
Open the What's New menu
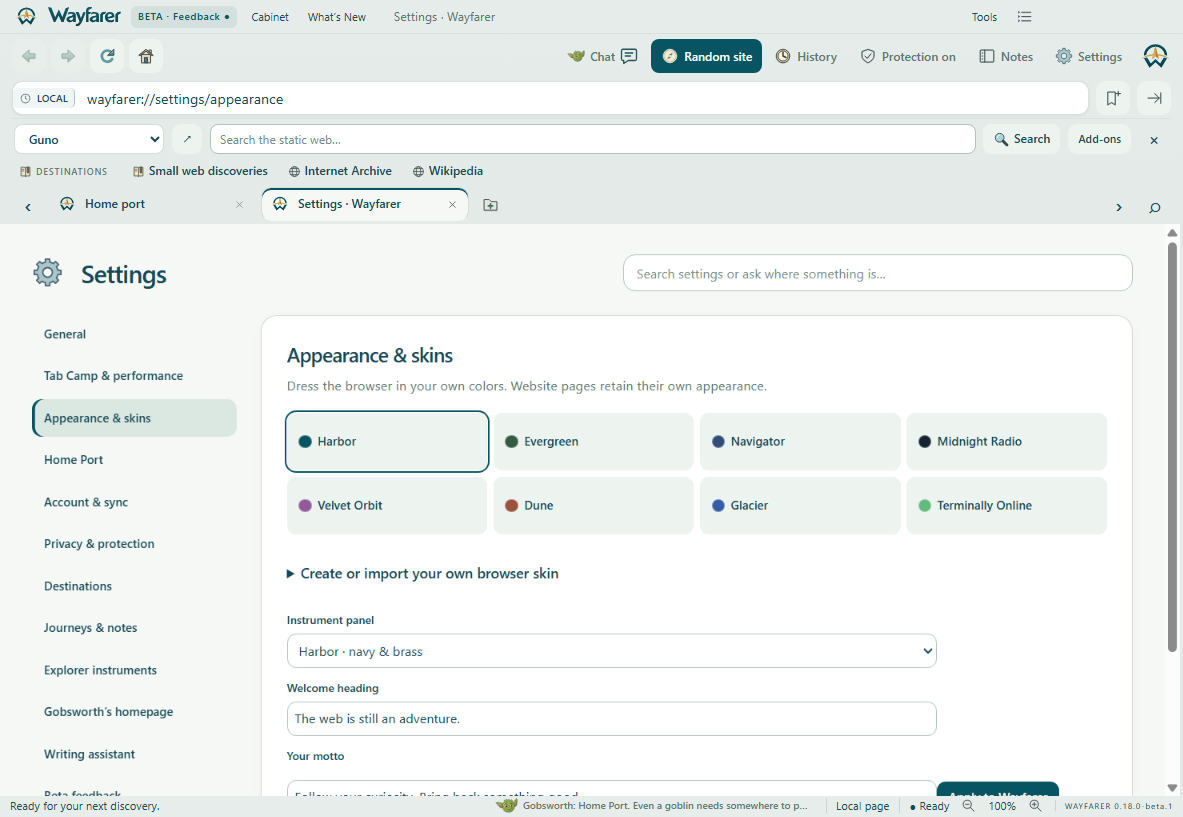coord(336,17)
